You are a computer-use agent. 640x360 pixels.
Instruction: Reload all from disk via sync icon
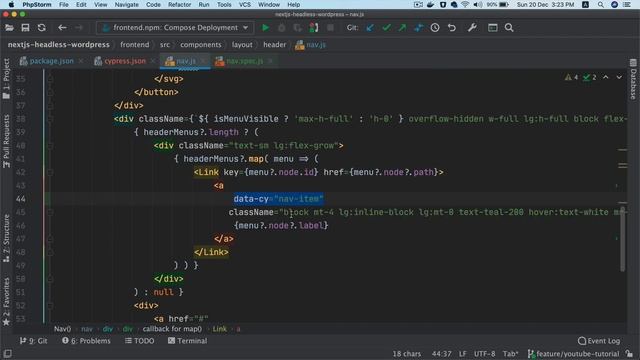click(42, 28)
